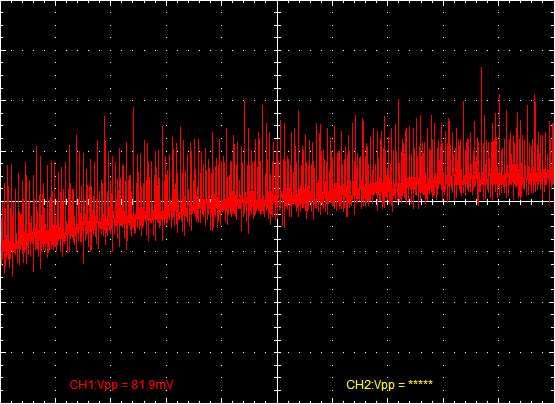Click the equals sign in the CH1 Vpp readout
The image size is (555, 404).
(126, 385)
